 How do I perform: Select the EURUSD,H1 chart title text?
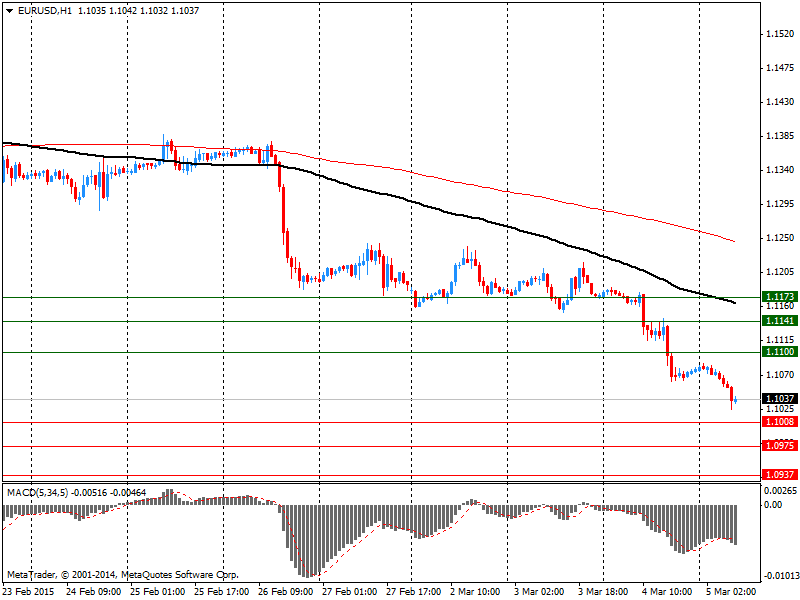tap(44, 10)
